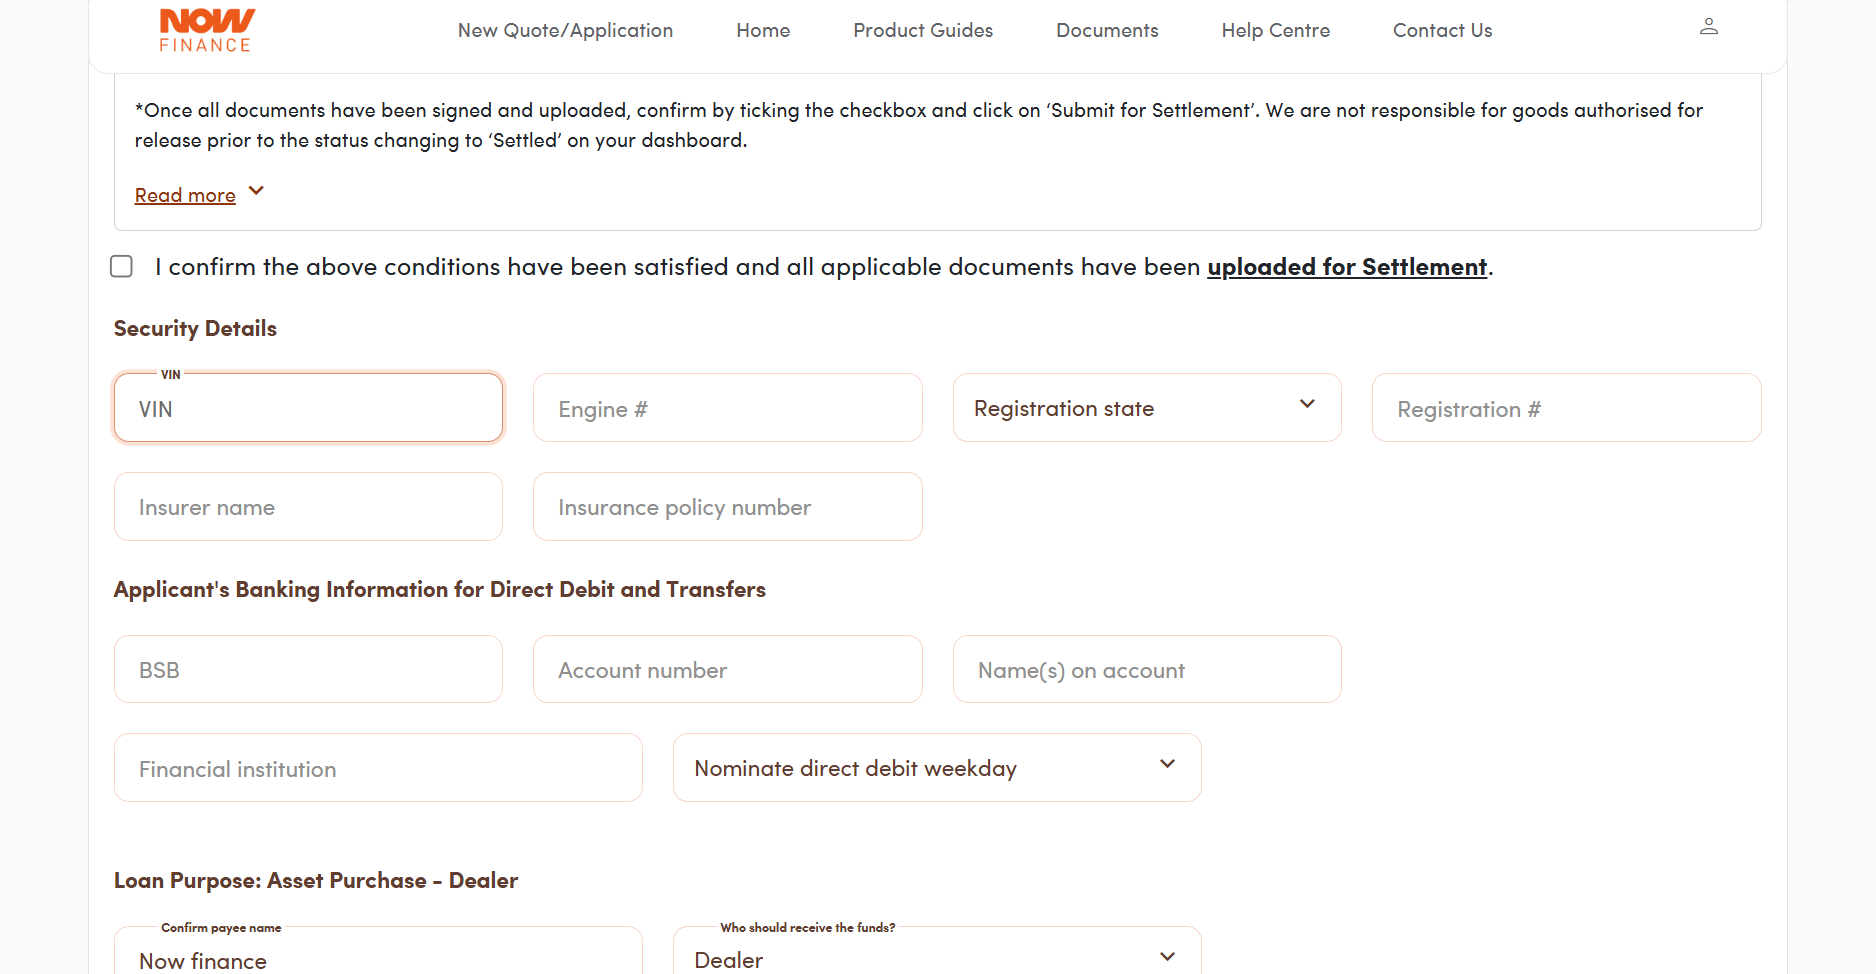This screenshot has height=974, width=1876.
Task: Click the Account number field
Action: (x=727, y=670)
